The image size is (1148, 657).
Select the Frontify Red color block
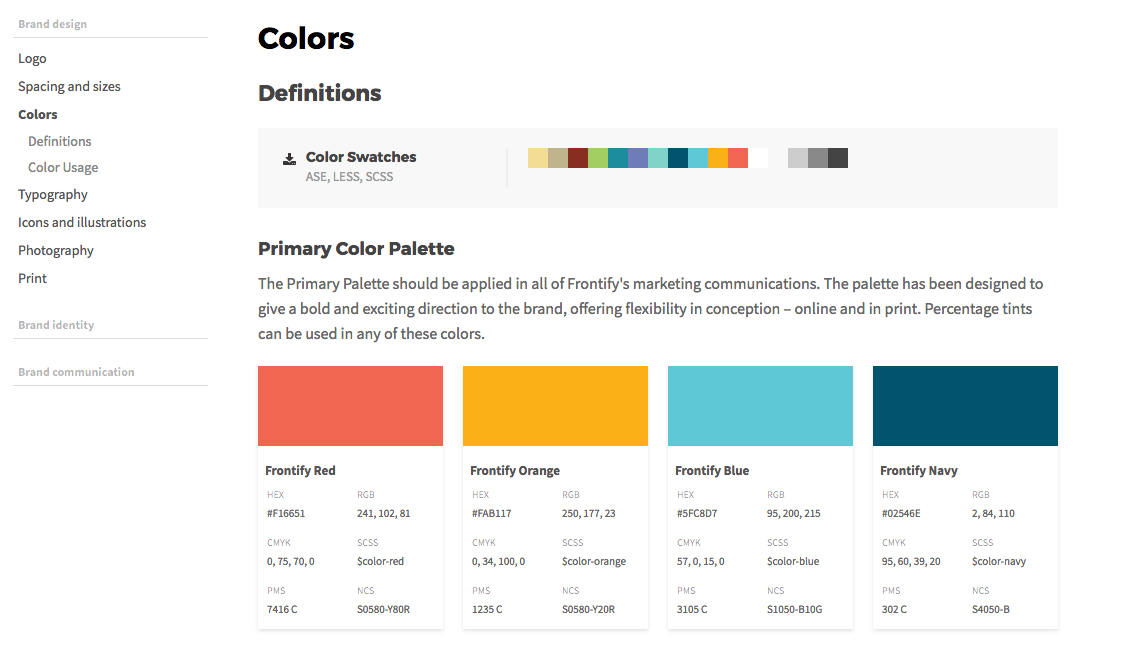pos(350,406)
